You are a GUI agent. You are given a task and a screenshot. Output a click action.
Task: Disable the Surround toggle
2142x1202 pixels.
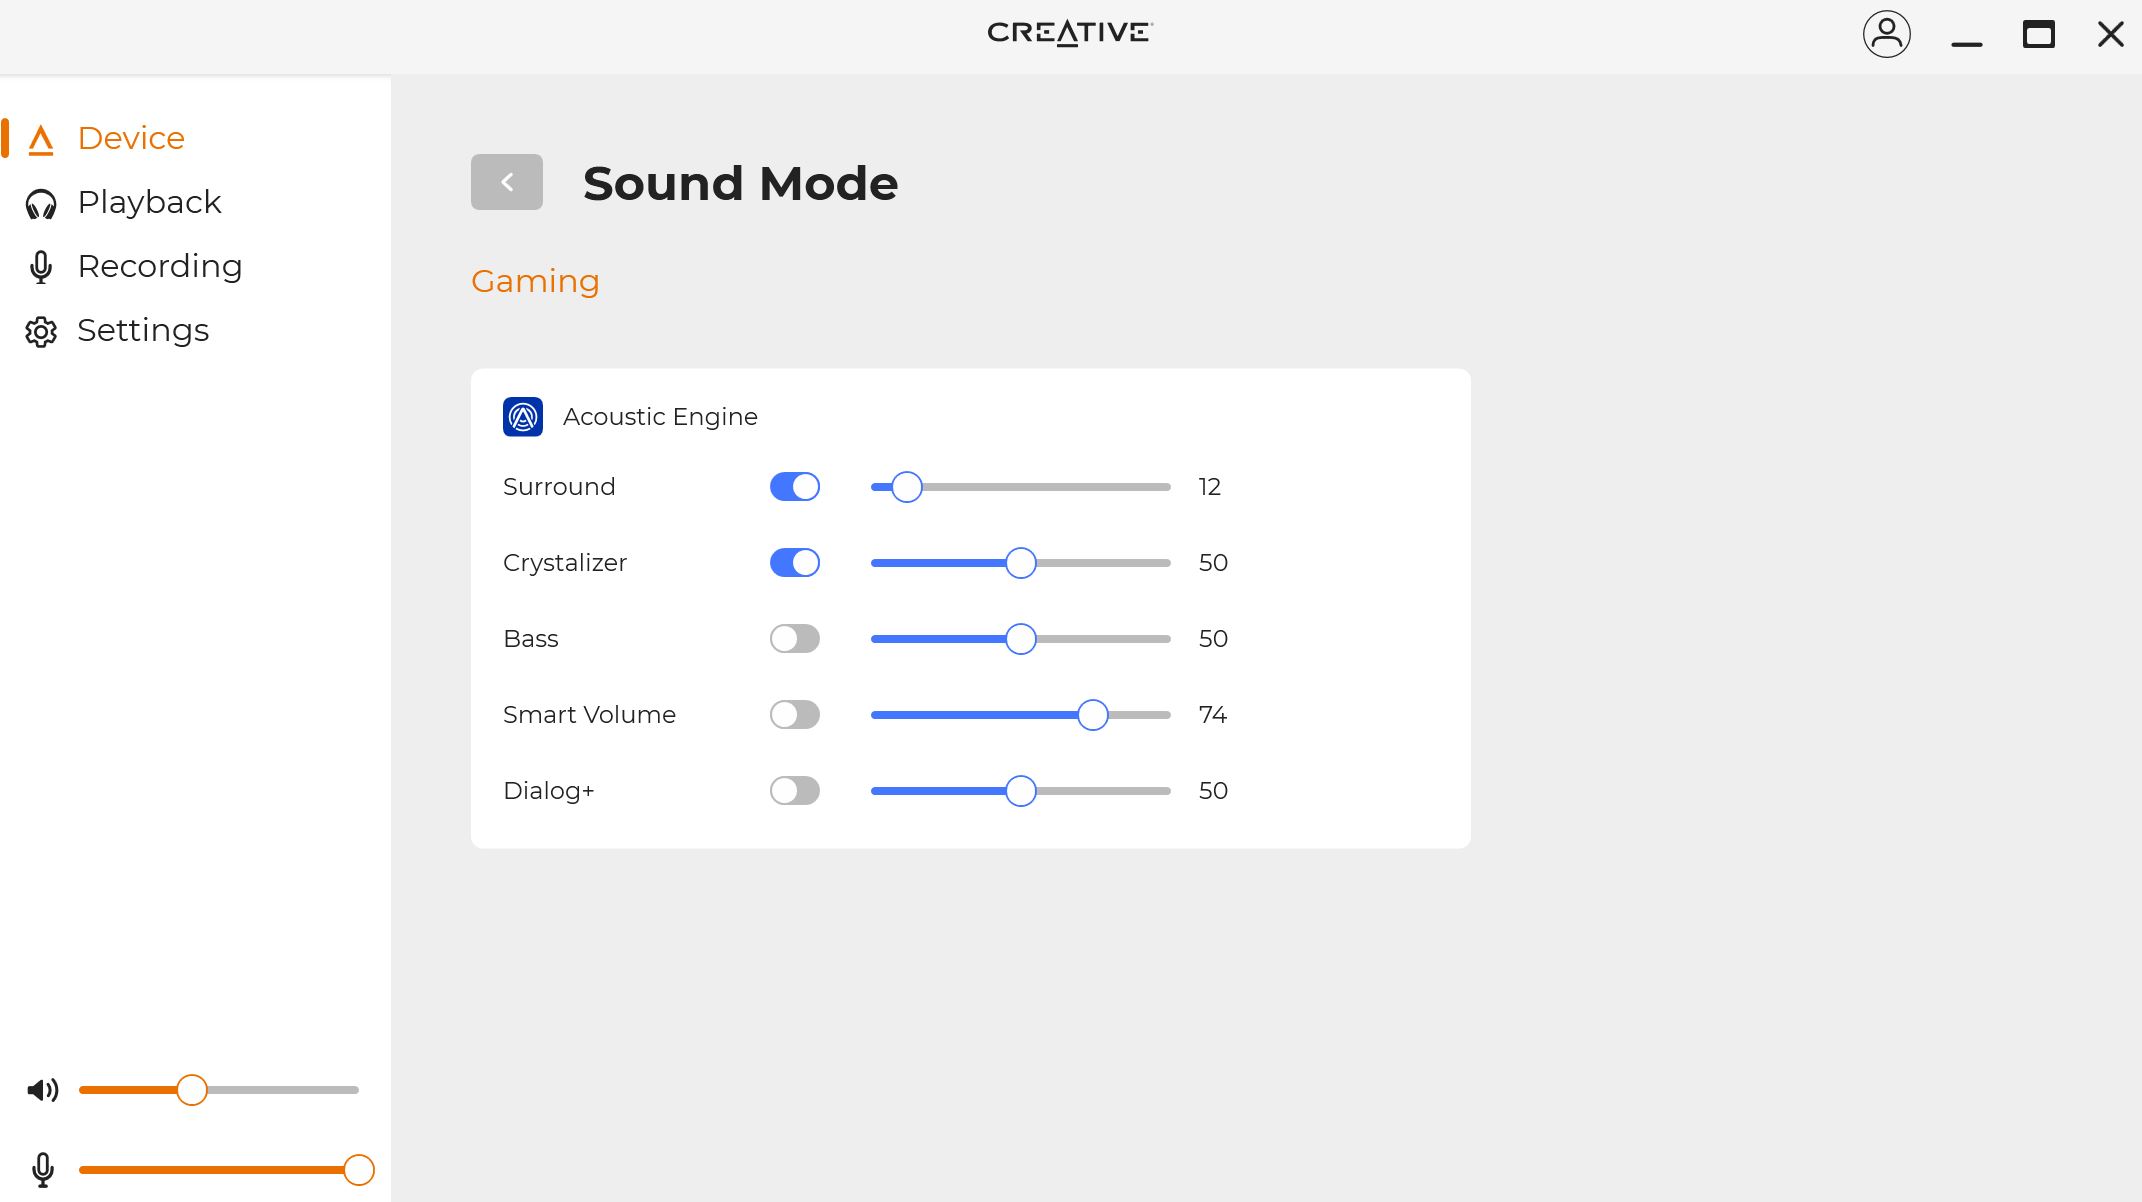pyautogui.click(x=795, y=487)
